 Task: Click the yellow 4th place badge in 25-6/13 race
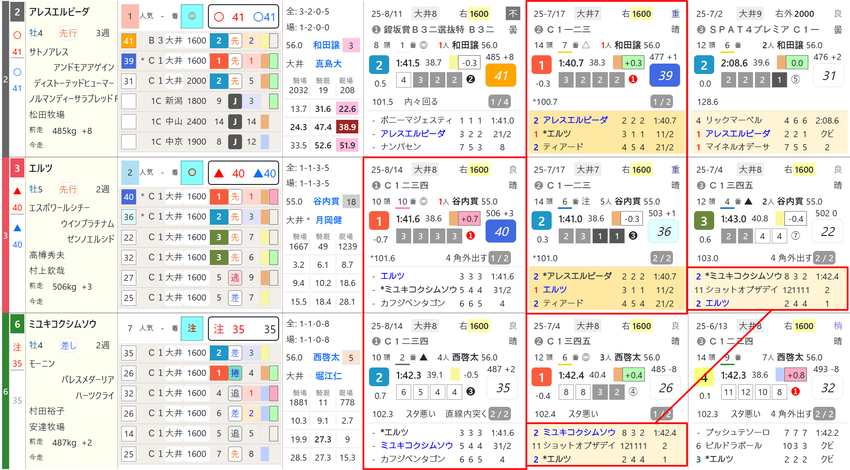[x=703, y=377]
